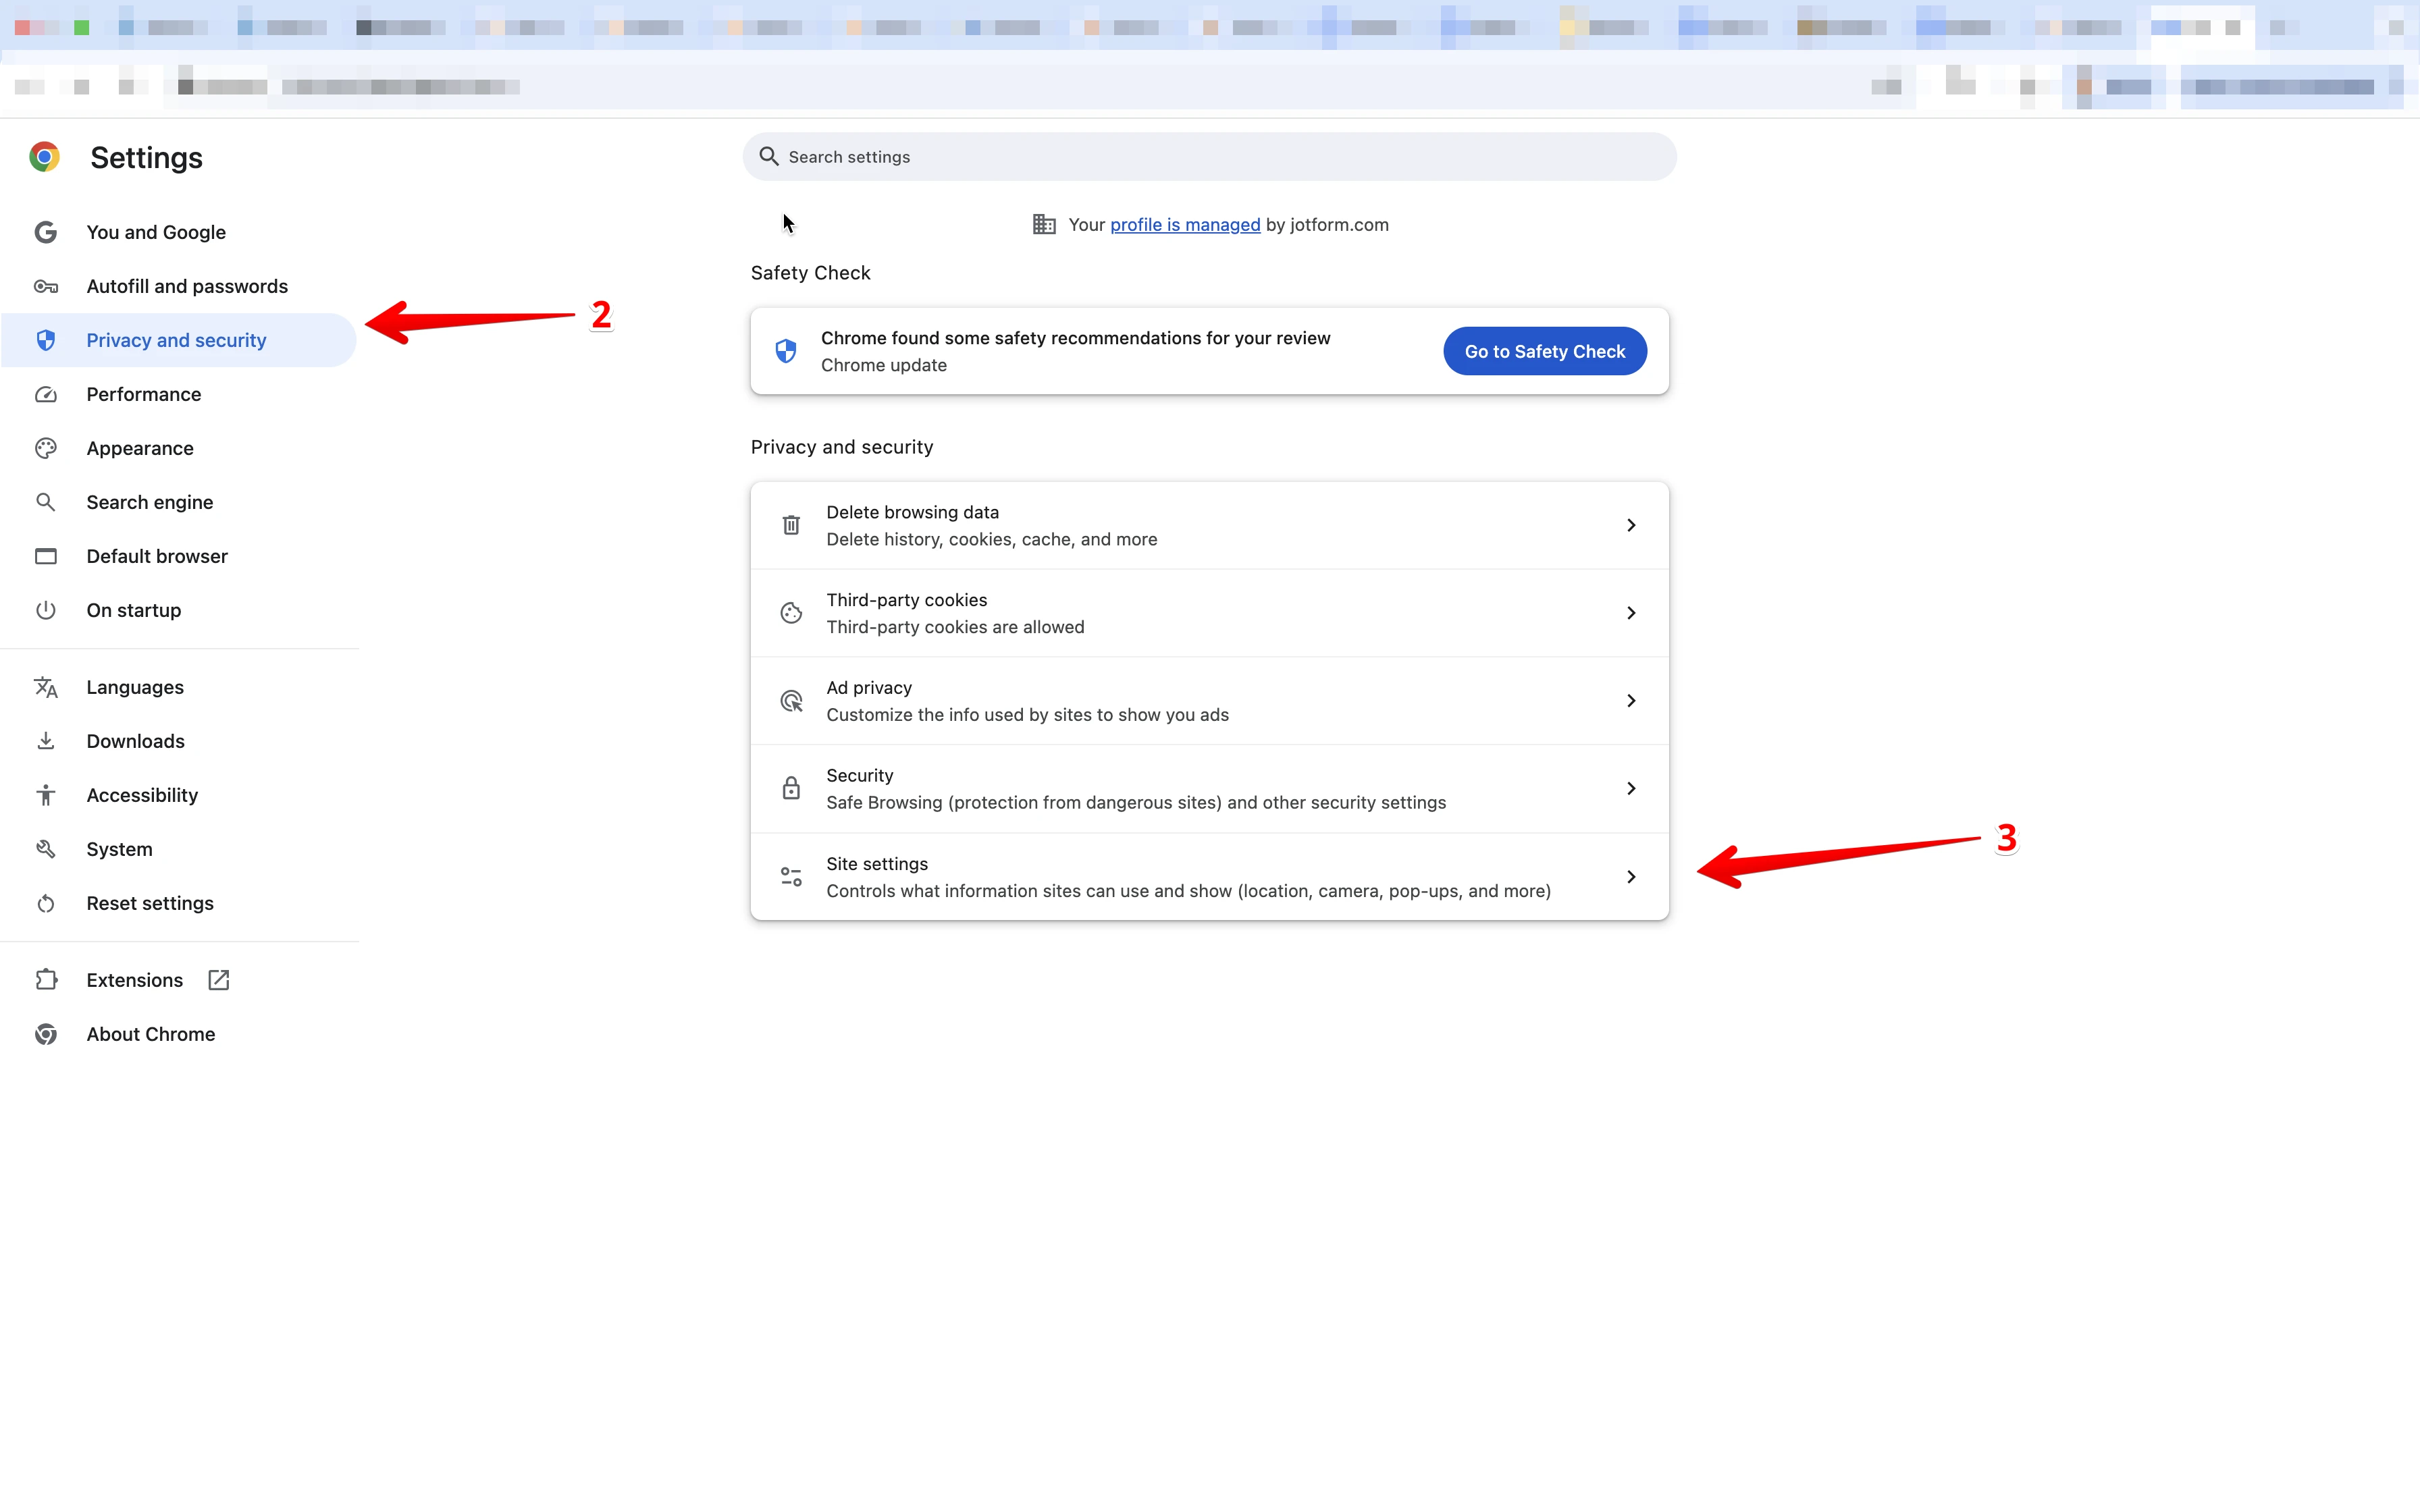Click the trash icon for Delete browsing data

tap(791, 525)
